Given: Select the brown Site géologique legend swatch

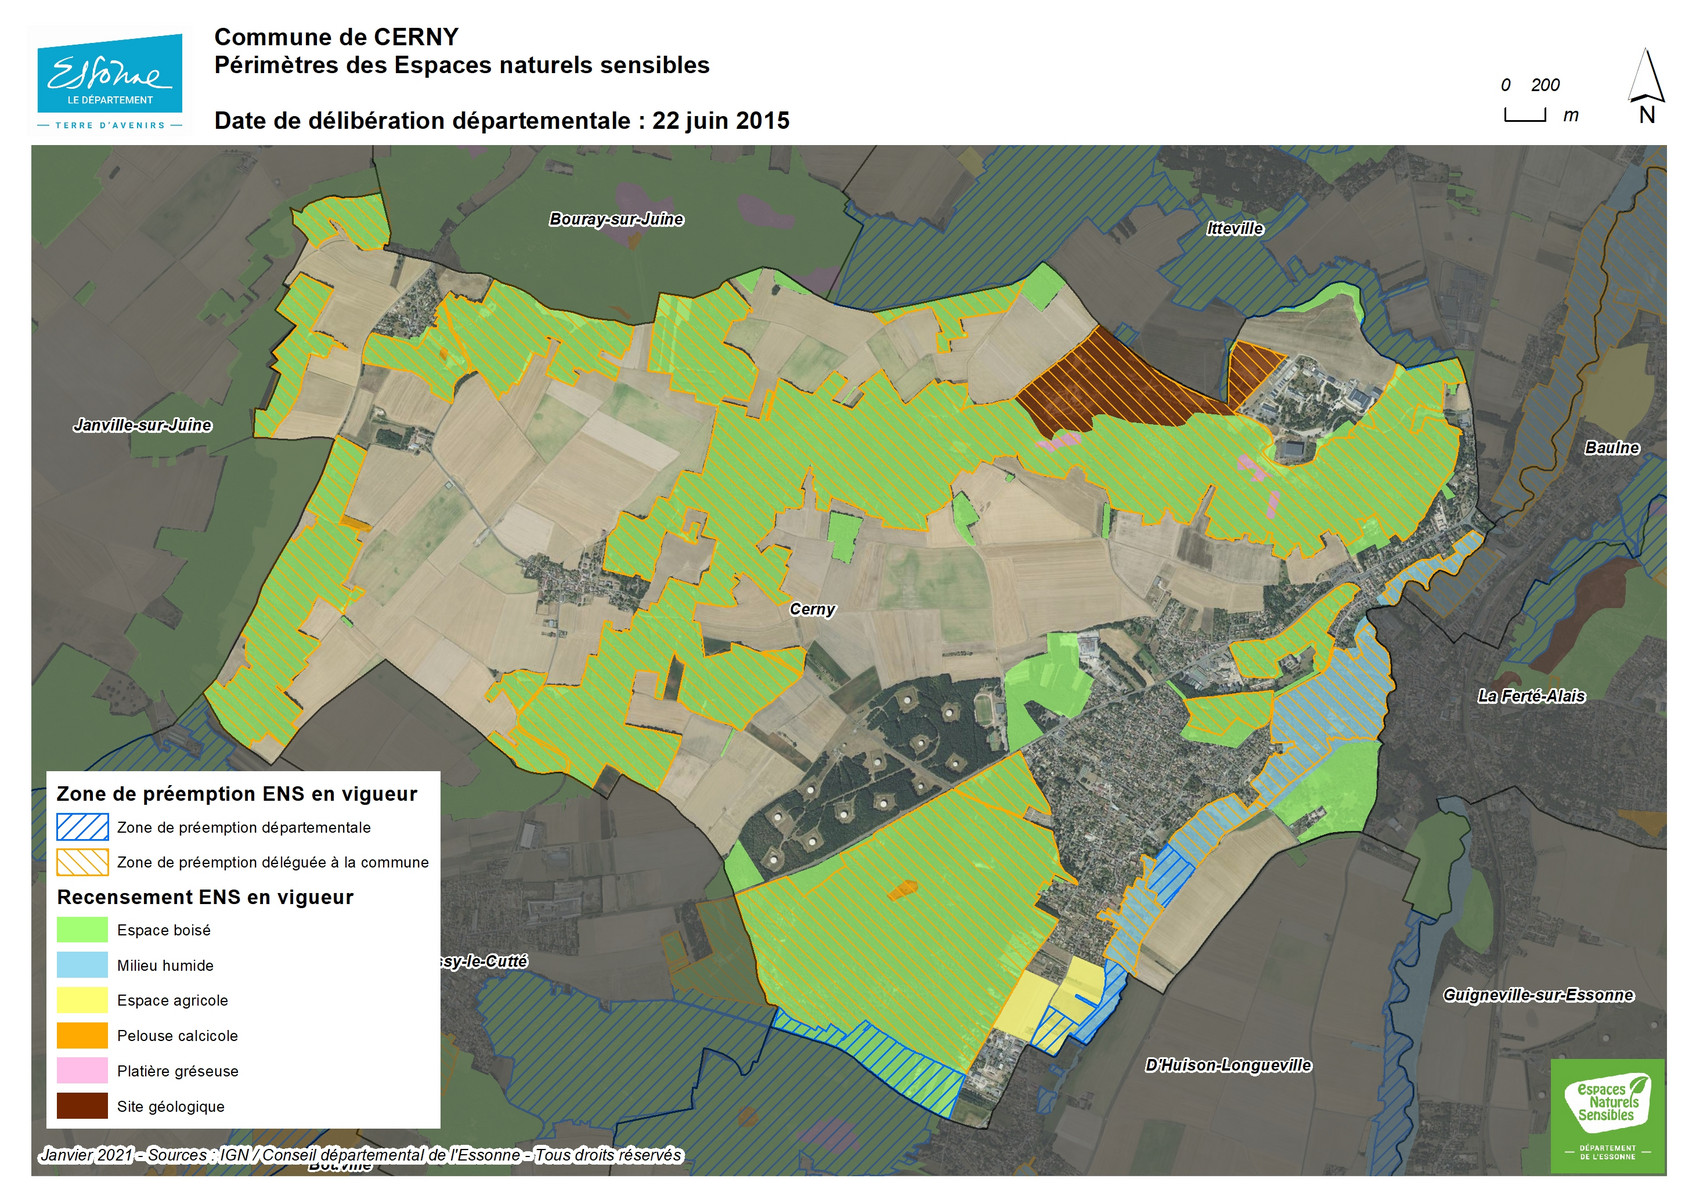Looking at the screenshot, I should [82, 1106].
